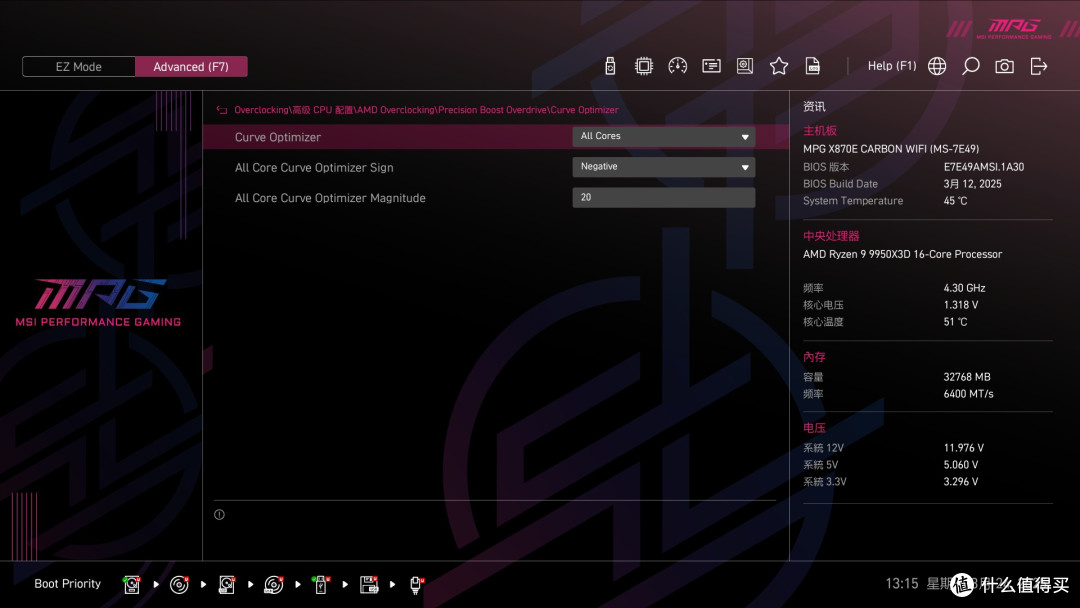This screenshot has height=608, width=1080.
Task: Open Help (F1)
Action: [892, 66]
